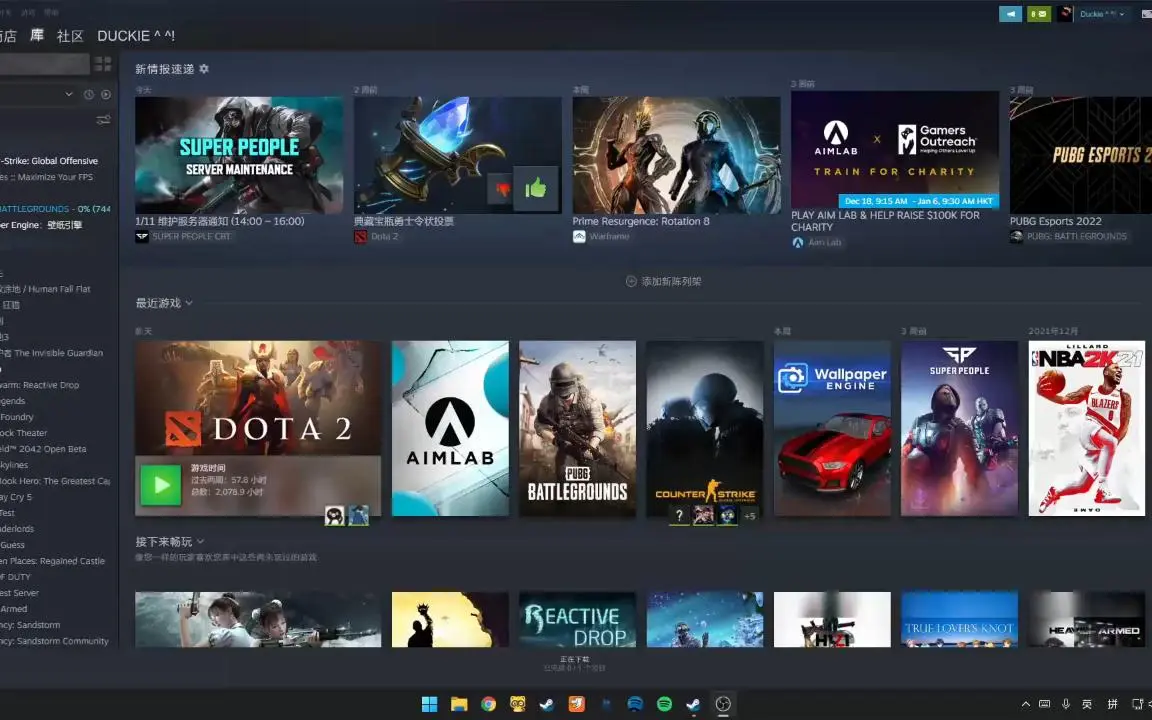This screenshot has width=1152, height=720.
Task: Open the green inbox envelope notifications
Action: click(x=1039, y=14)
